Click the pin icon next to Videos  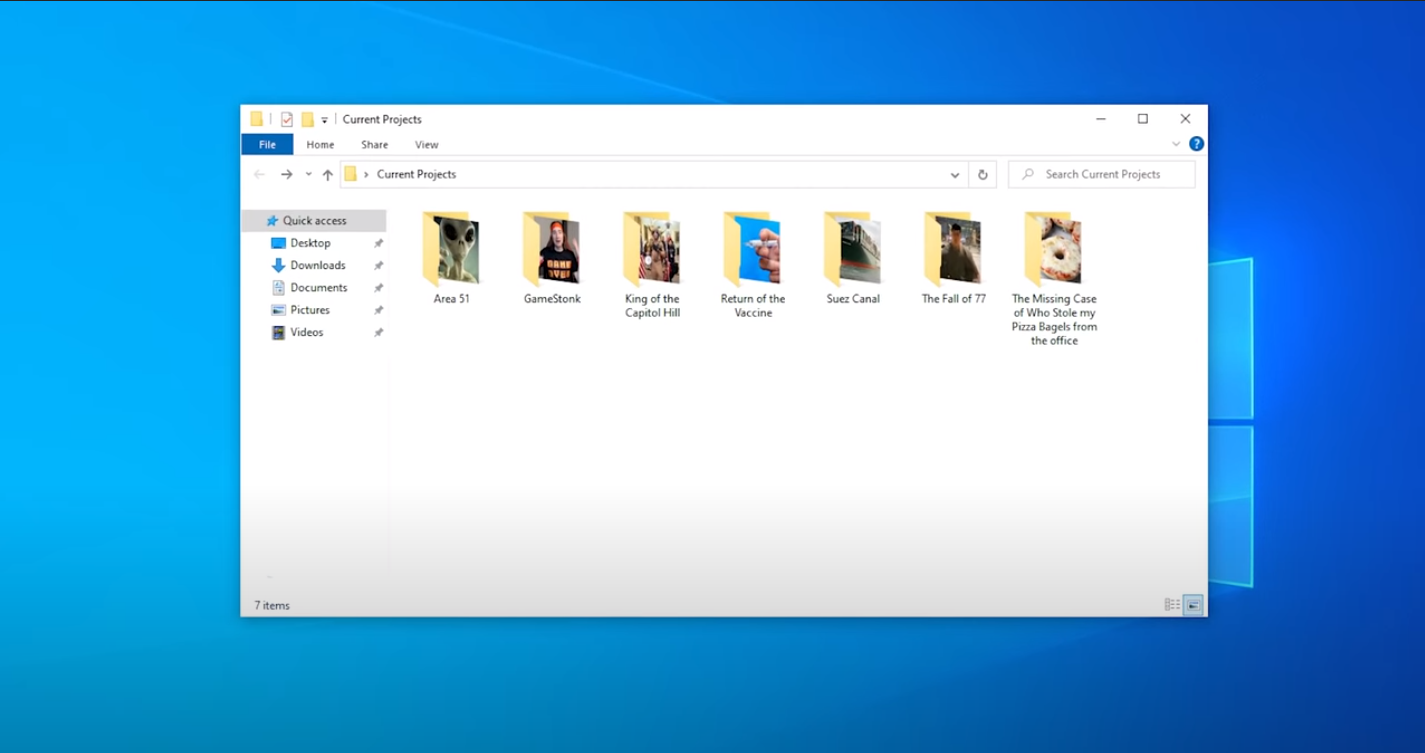coord(378,333)
